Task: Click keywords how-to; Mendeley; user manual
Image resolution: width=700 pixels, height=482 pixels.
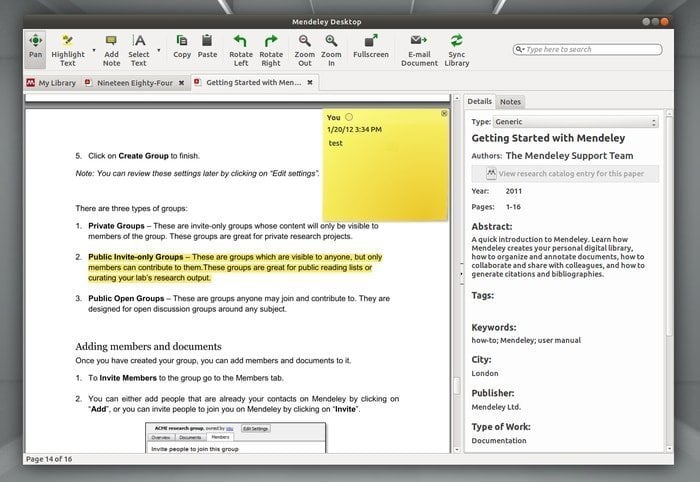Action: [x=526, y=341]
